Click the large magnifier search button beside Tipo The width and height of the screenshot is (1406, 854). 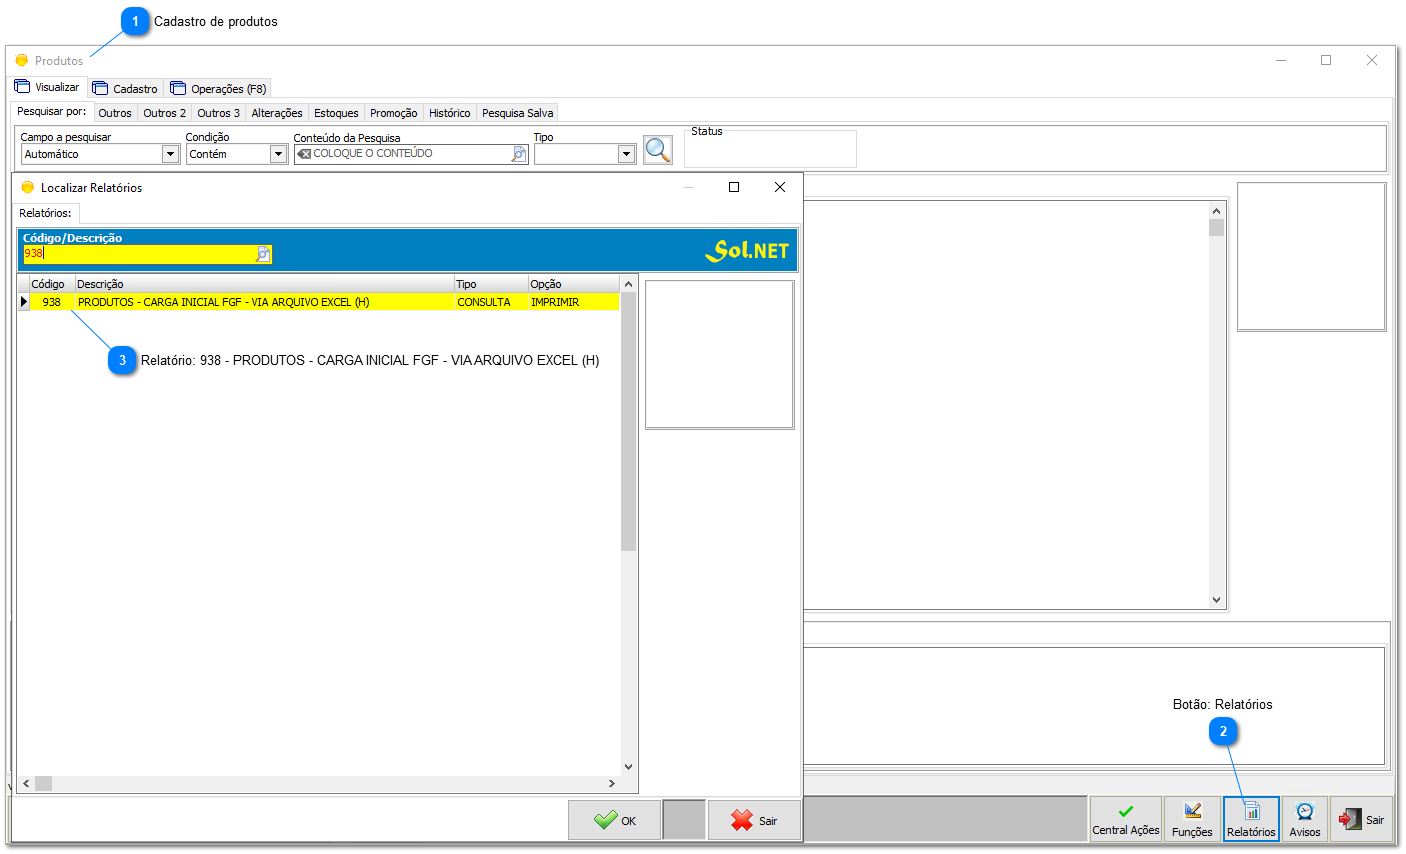[659, 149]
